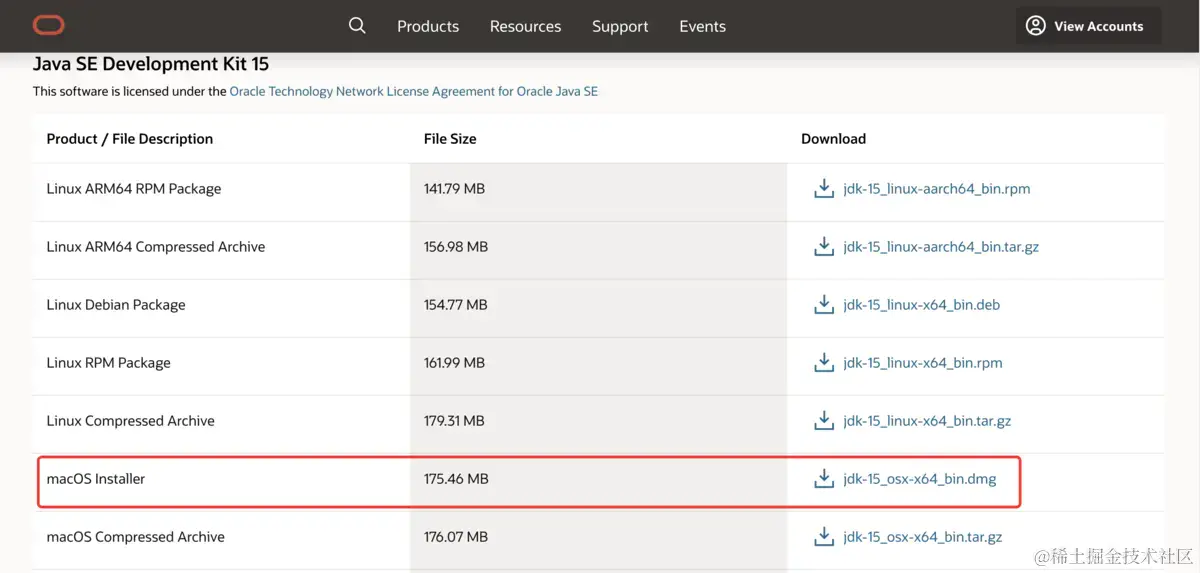Viewport: 1200px width, 573px height.
Task: Click the Download column header
Action: (833, 139)
